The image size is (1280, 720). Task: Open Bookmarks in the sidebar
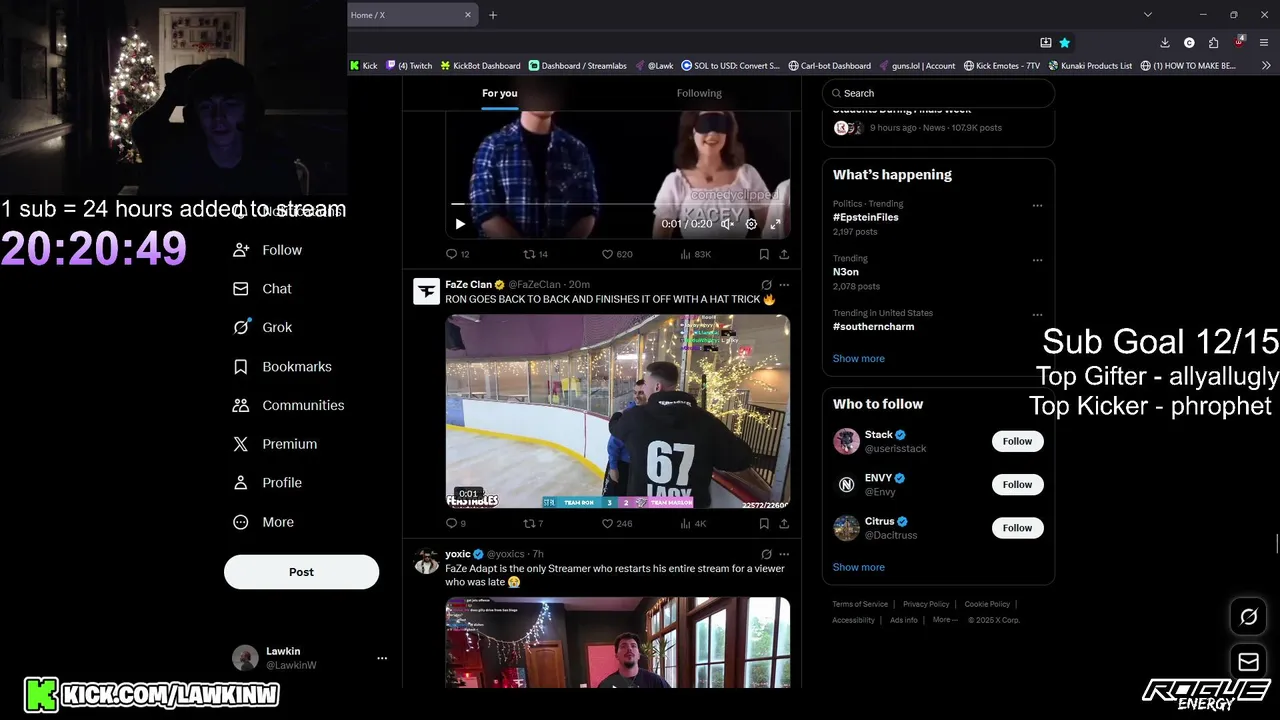(x=282, y=367)
